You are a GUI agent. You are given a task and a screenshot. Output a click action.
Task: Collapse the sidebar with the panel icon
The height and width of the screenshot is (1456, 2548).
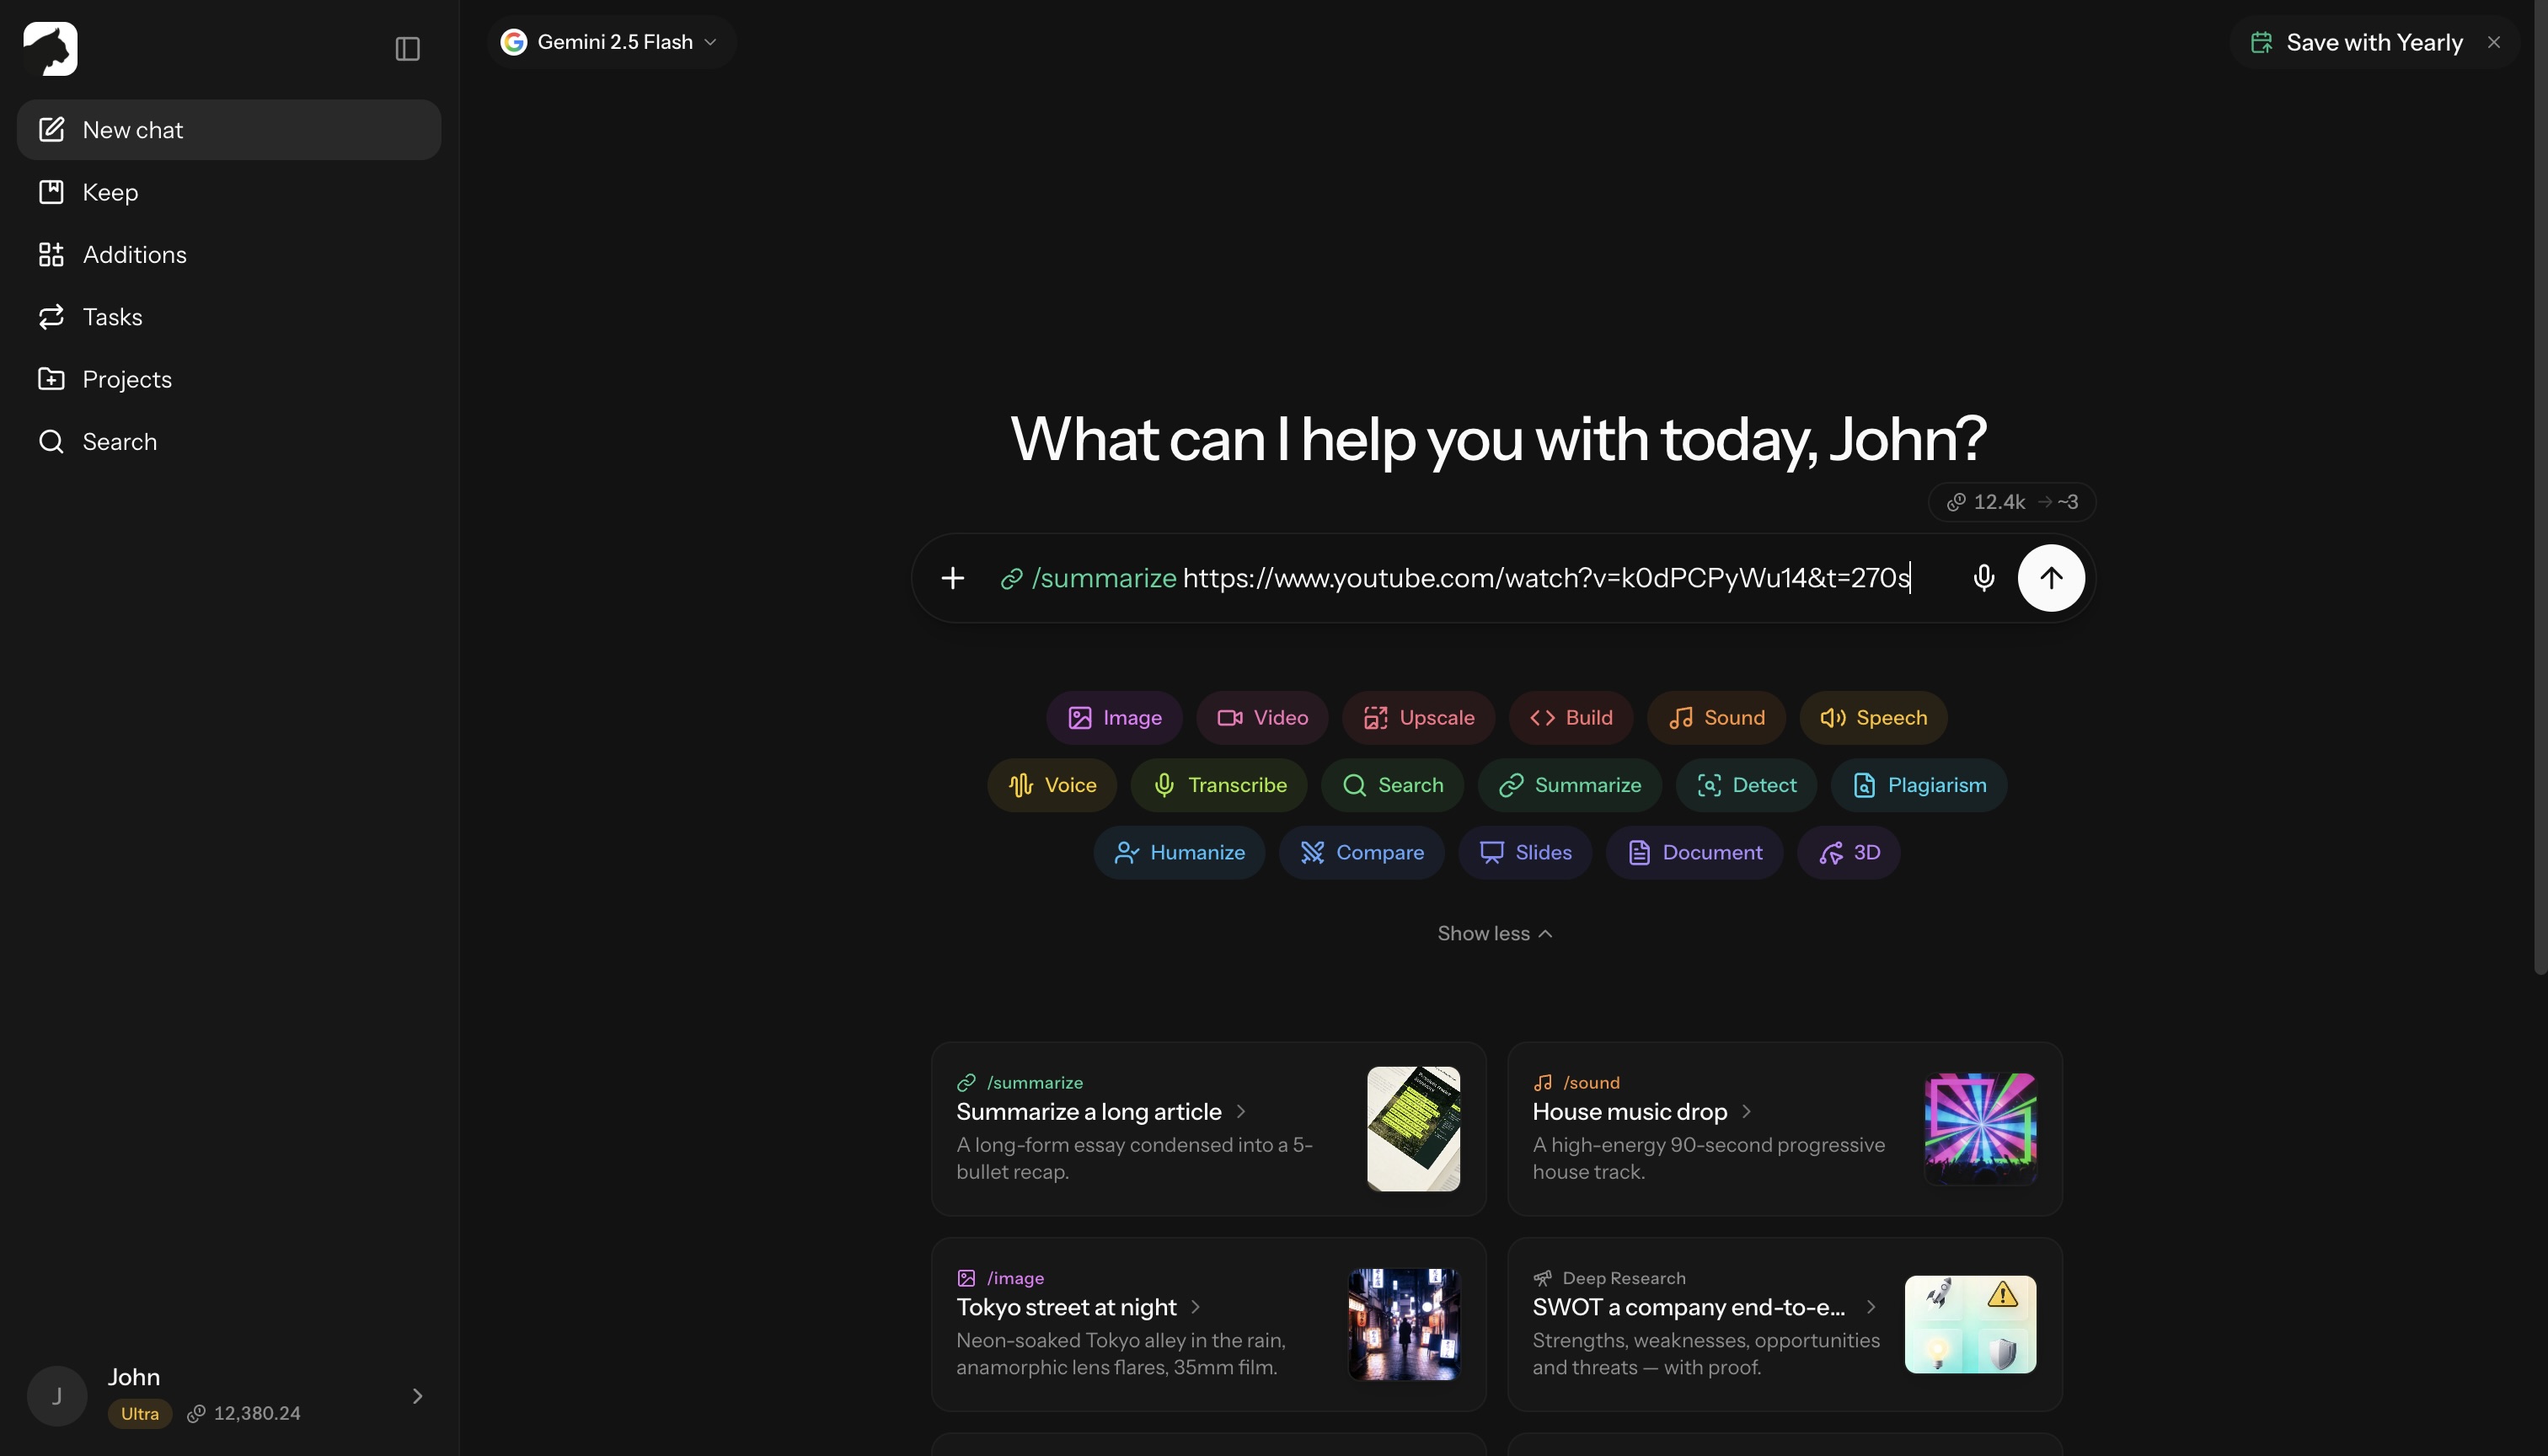click(x=407, y=48)
